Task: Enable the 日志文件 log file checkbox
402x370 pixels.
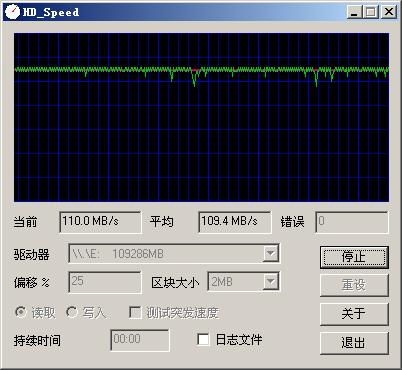Action: [203, 339]
